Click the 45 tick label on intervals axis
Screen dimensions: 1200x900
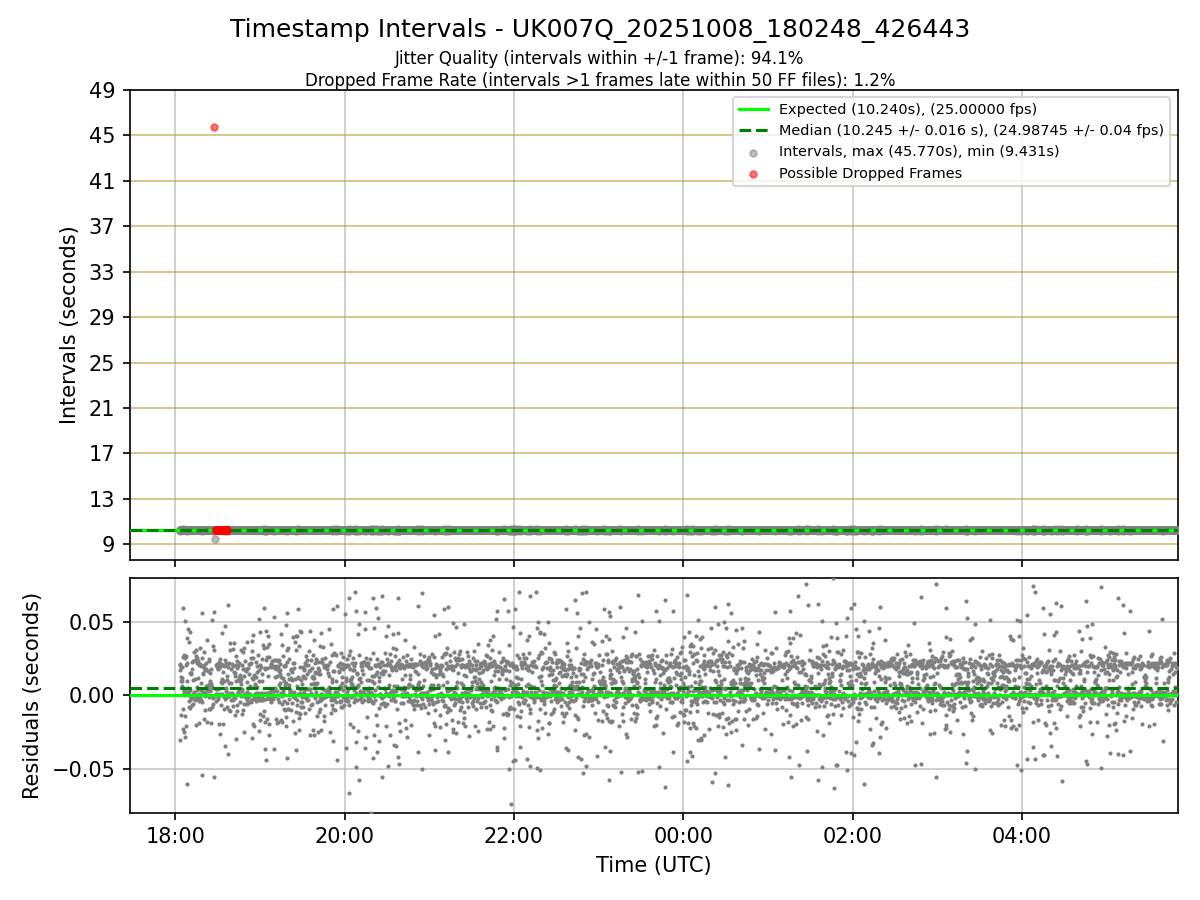pyautogui.click(x=105, y=136)
